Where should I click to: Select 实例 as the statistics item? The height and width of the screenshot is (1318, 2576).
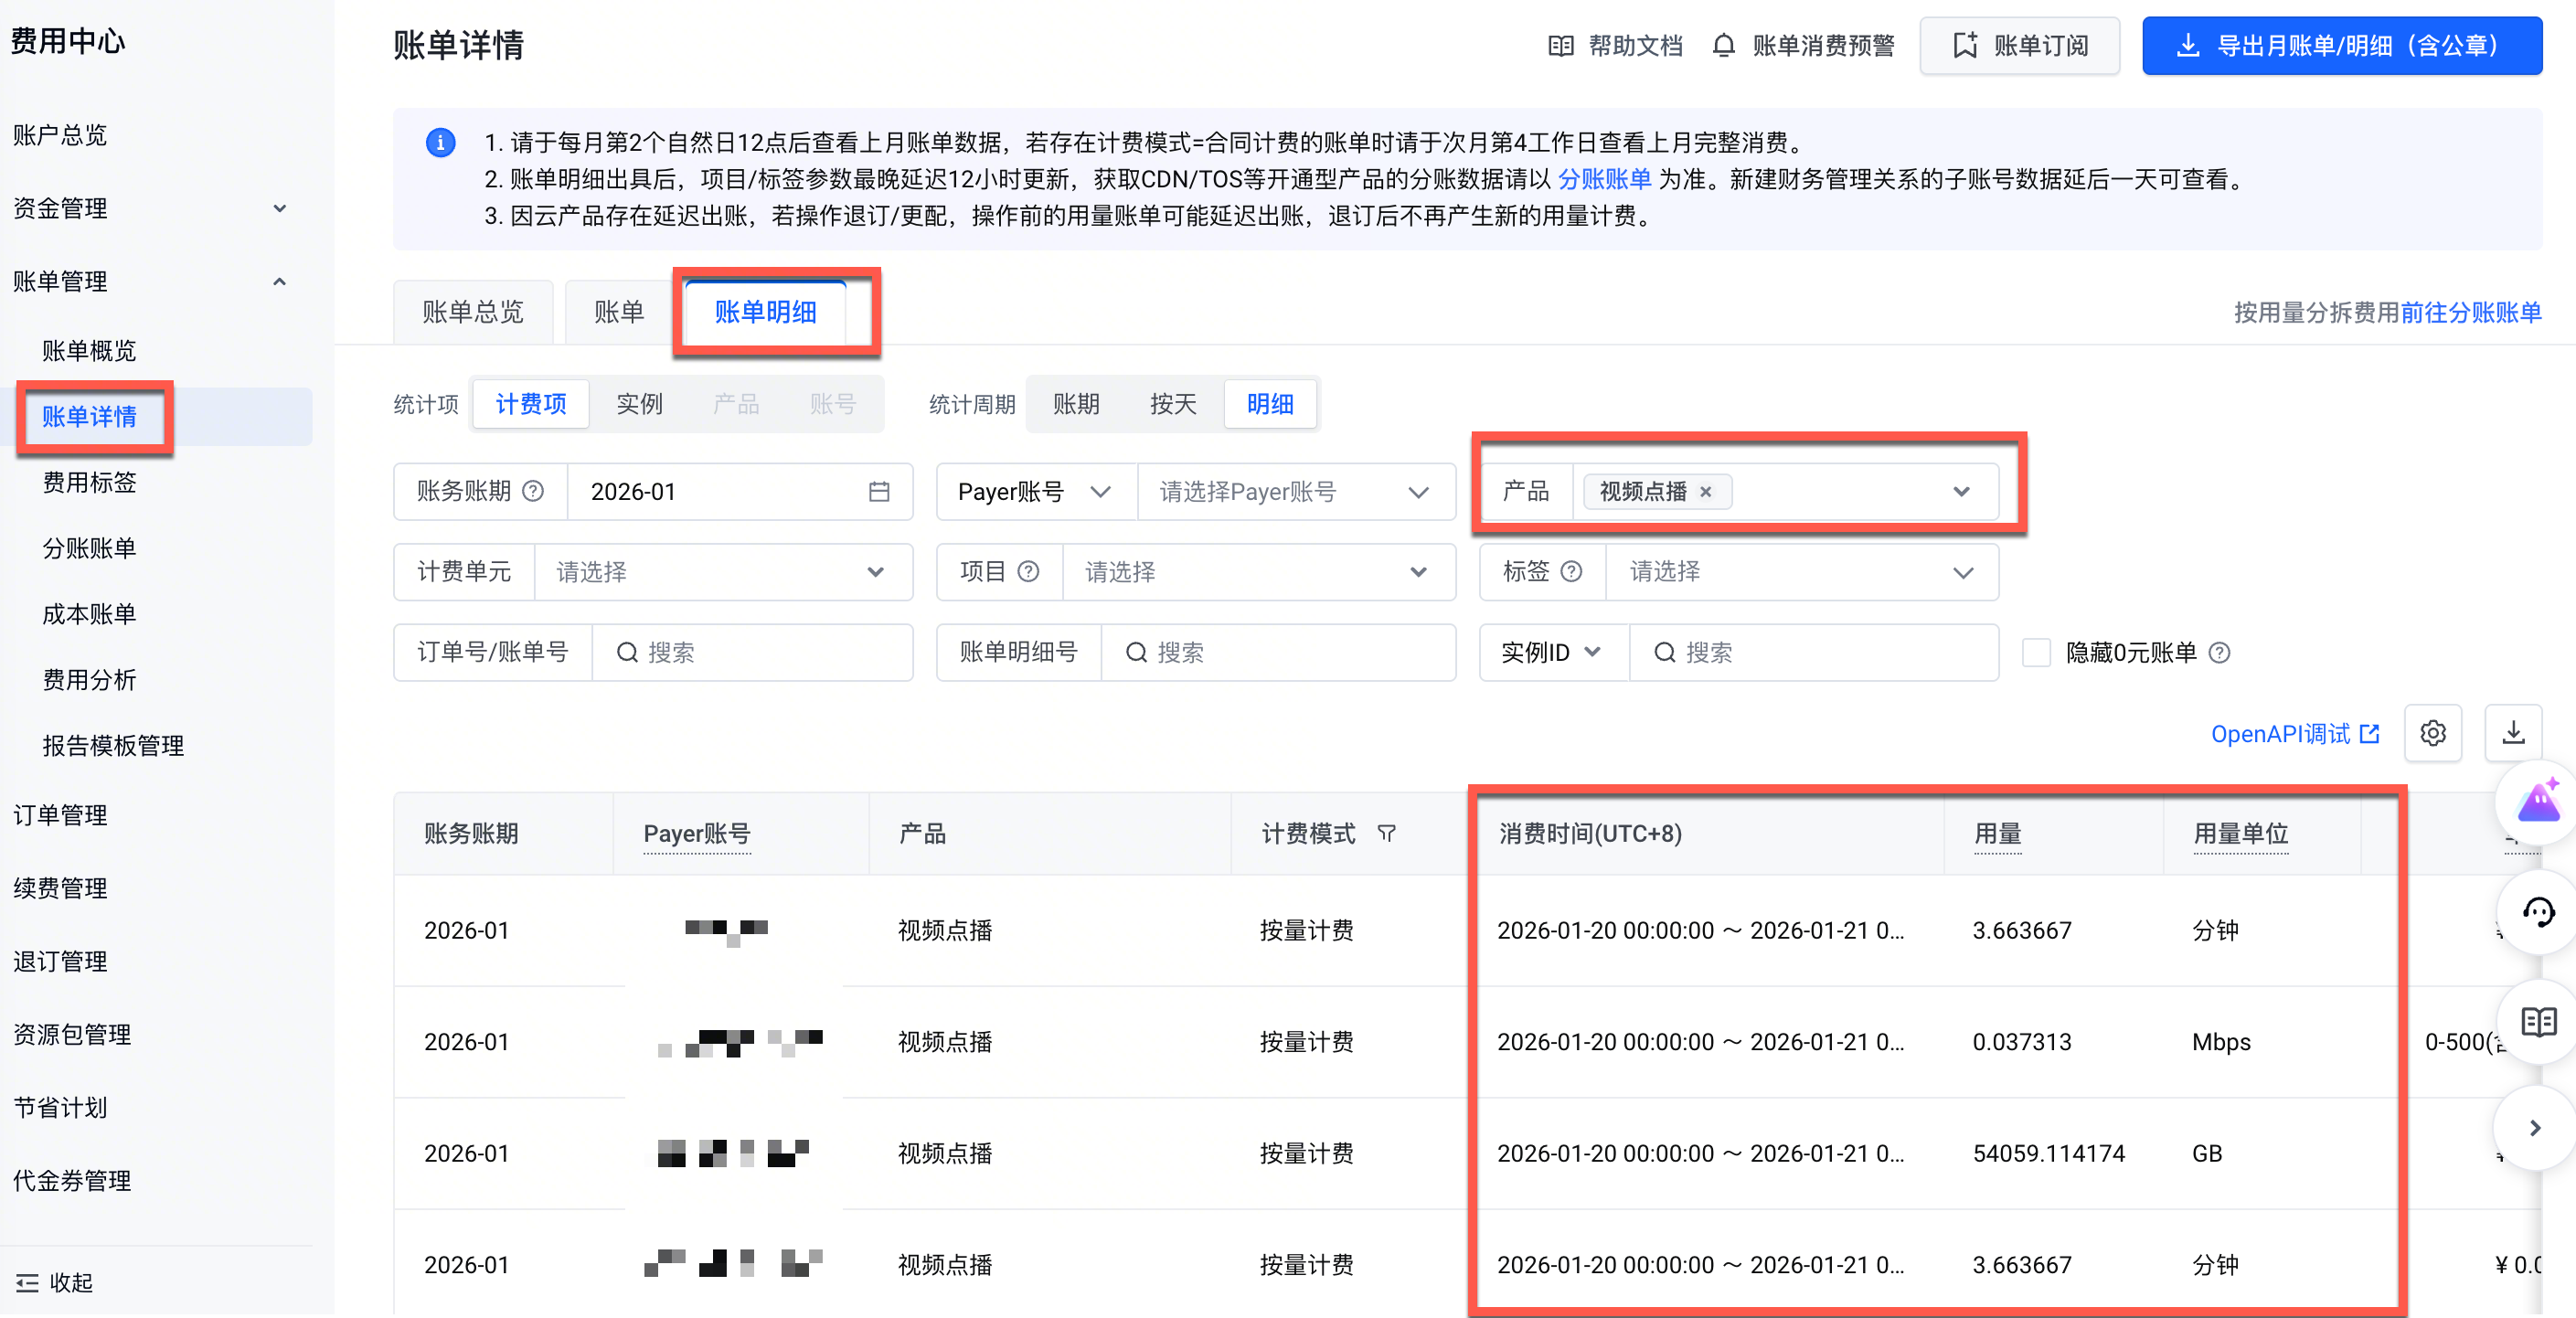[x=639, y=404]
